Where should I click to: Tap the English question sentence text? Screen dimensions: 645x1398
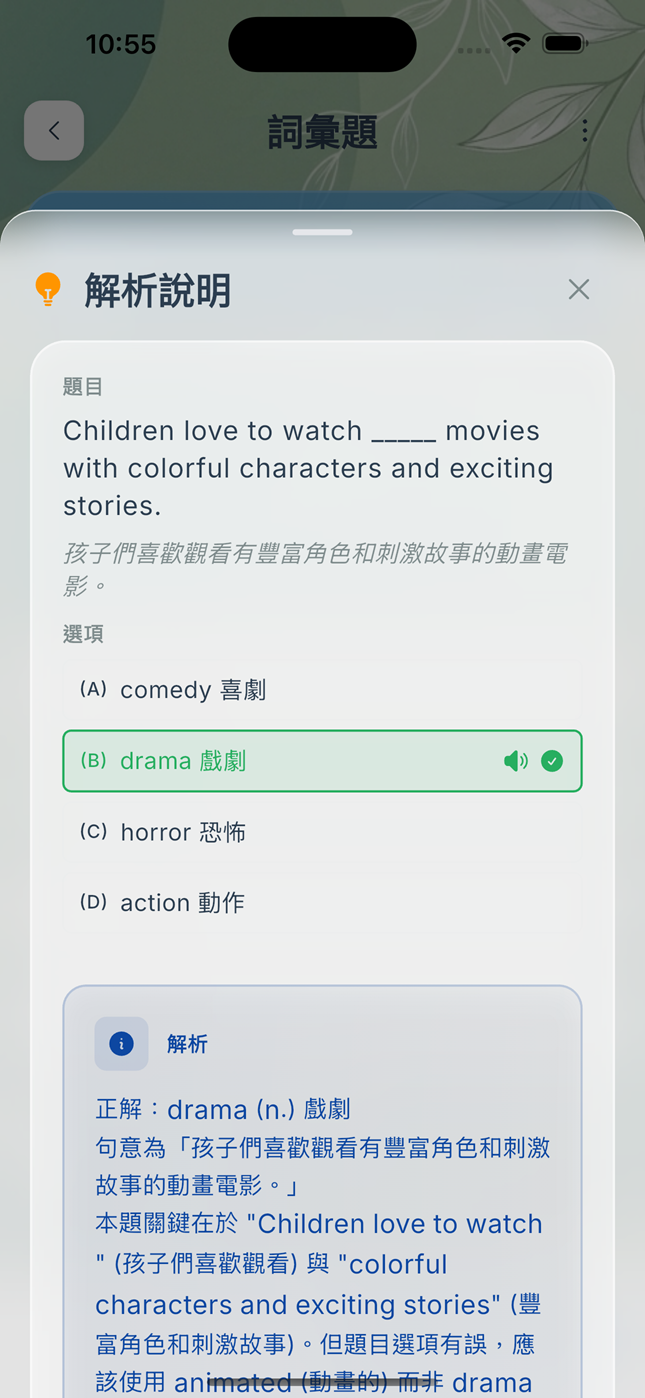point(308,468)
